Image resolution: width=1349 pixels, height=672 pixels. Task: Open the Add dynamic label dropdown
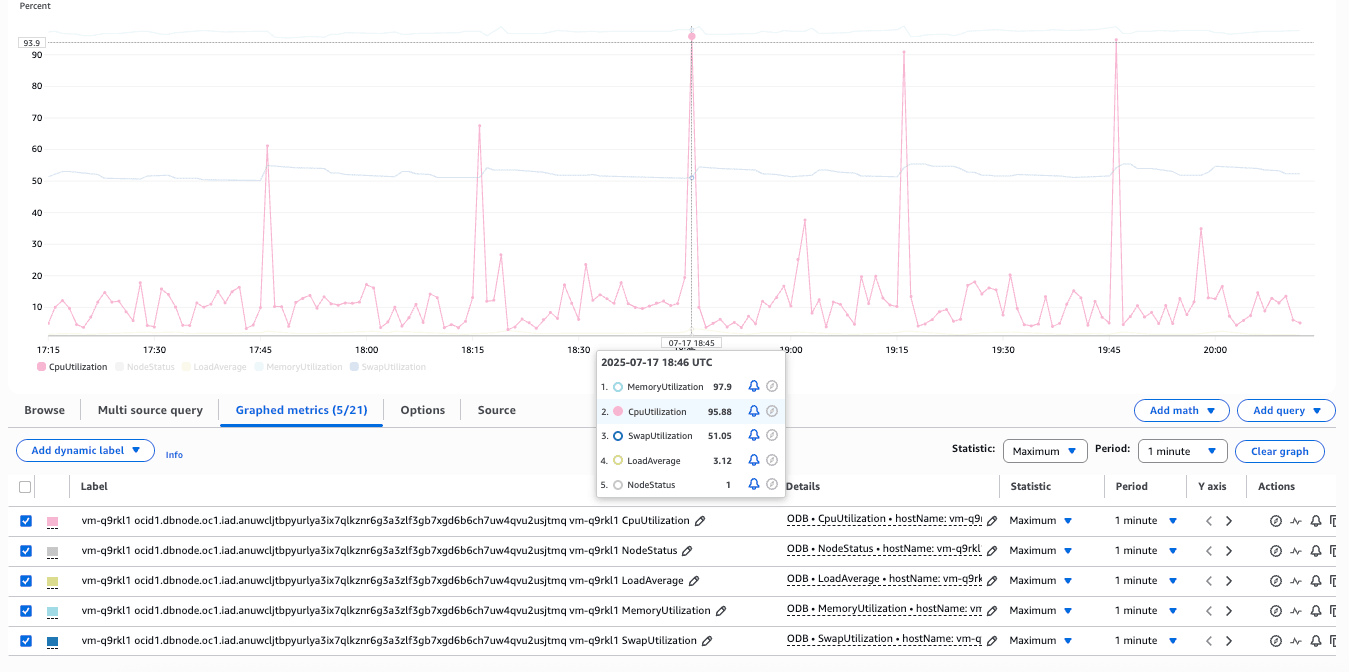(x=85, y=450)
